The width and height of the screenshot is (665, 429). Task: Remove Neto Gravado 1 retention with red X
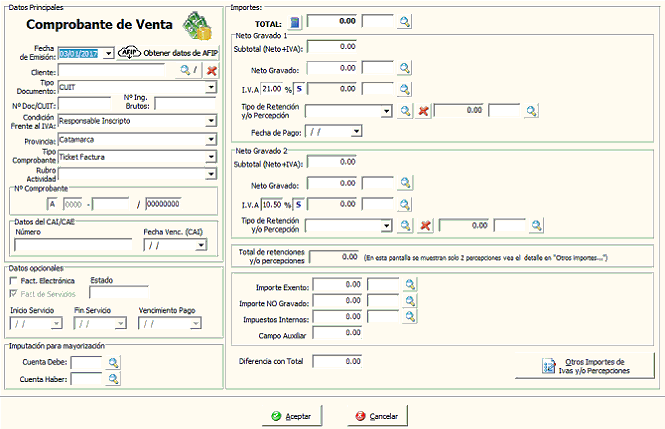(x=423, y=112)
